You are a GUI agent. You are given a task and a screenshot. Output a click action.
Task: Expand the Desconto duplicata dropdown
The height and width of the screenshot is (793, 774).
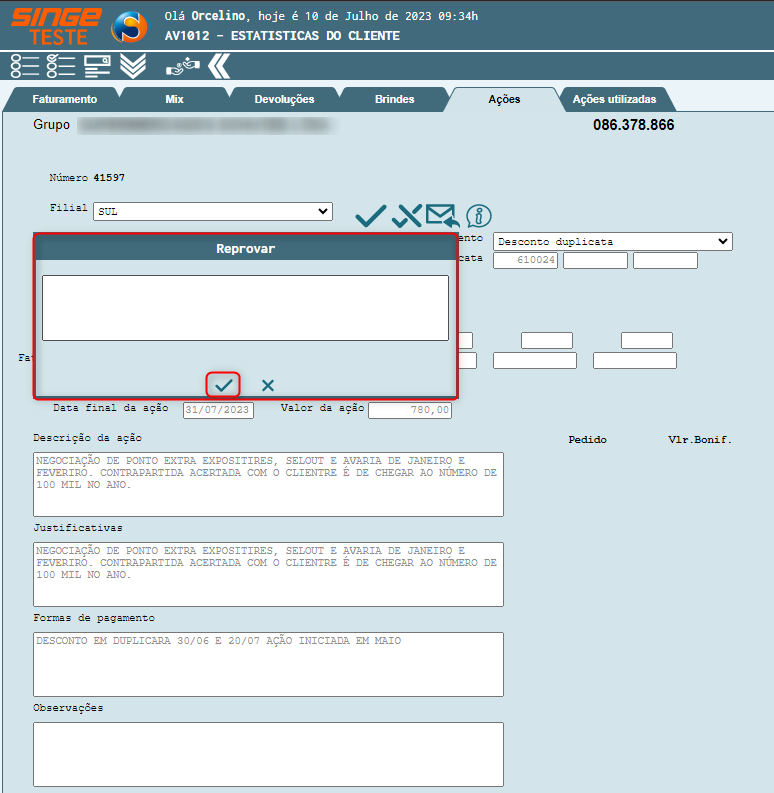[612, 241]
